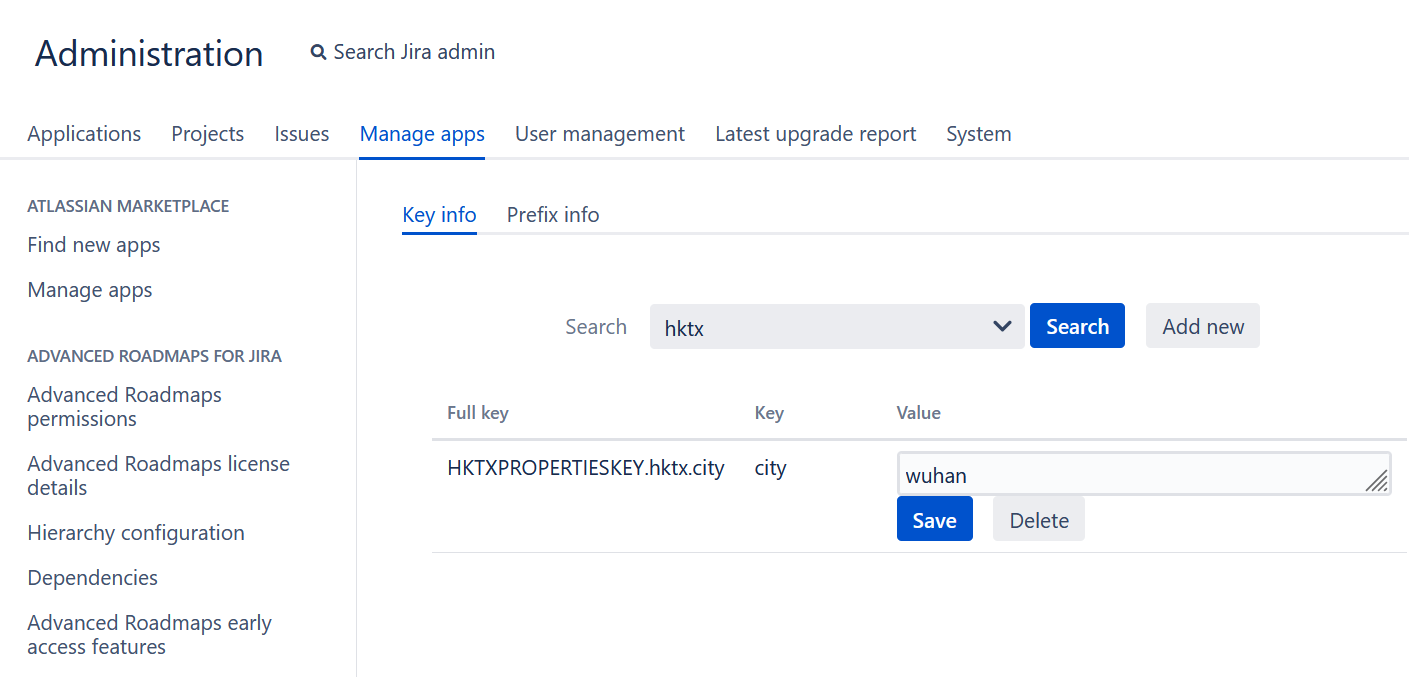
Task: Save the city value
Action: pos(935,520)
